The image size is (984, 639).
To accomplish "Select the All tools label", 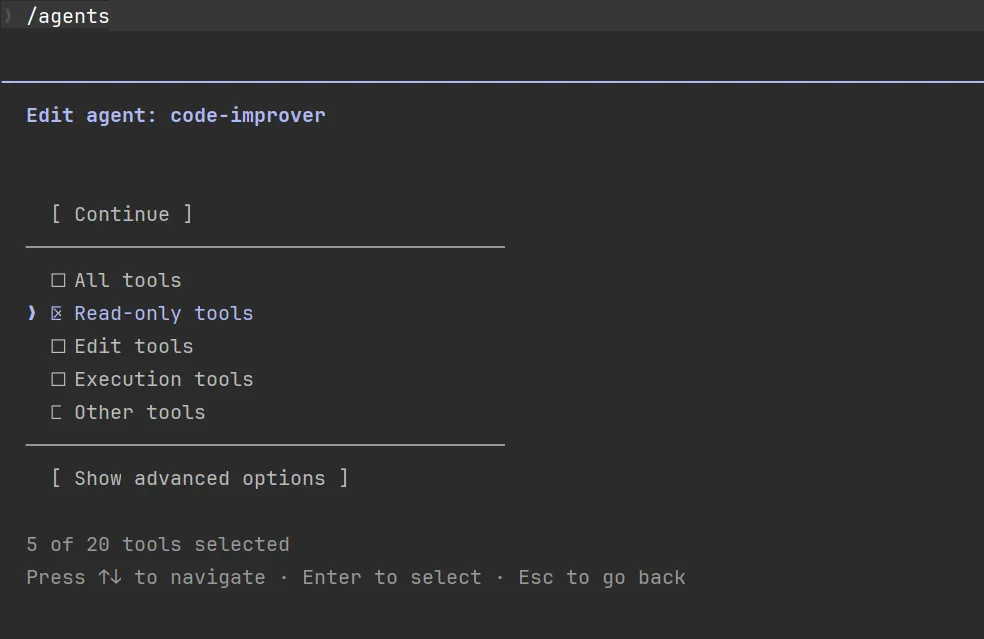I will (128, 281).
